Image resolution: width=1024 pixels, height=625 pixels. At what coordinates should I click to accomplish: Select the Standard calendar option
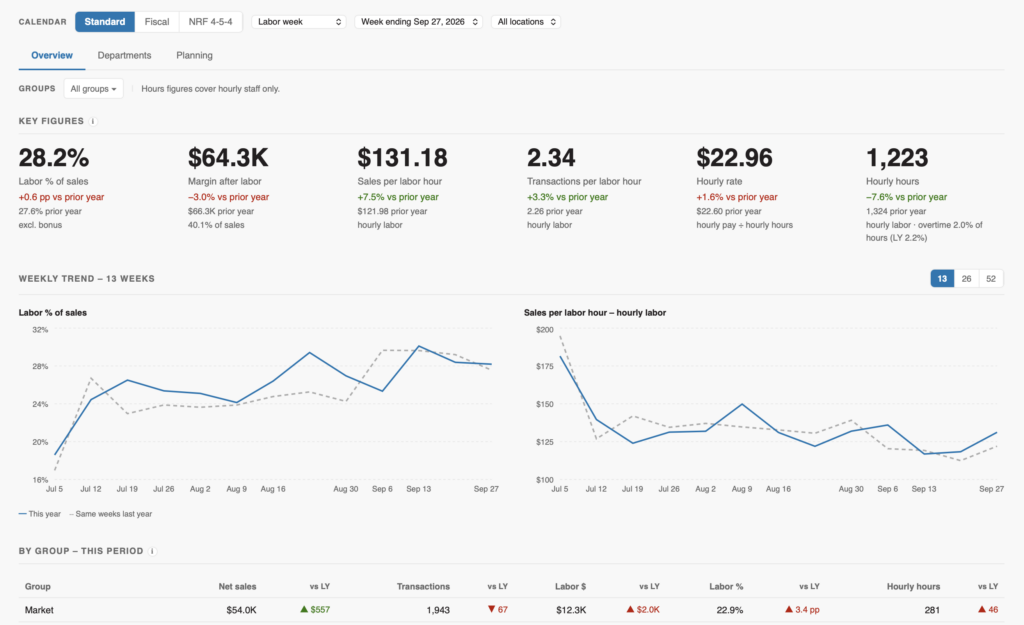[104, 22]
